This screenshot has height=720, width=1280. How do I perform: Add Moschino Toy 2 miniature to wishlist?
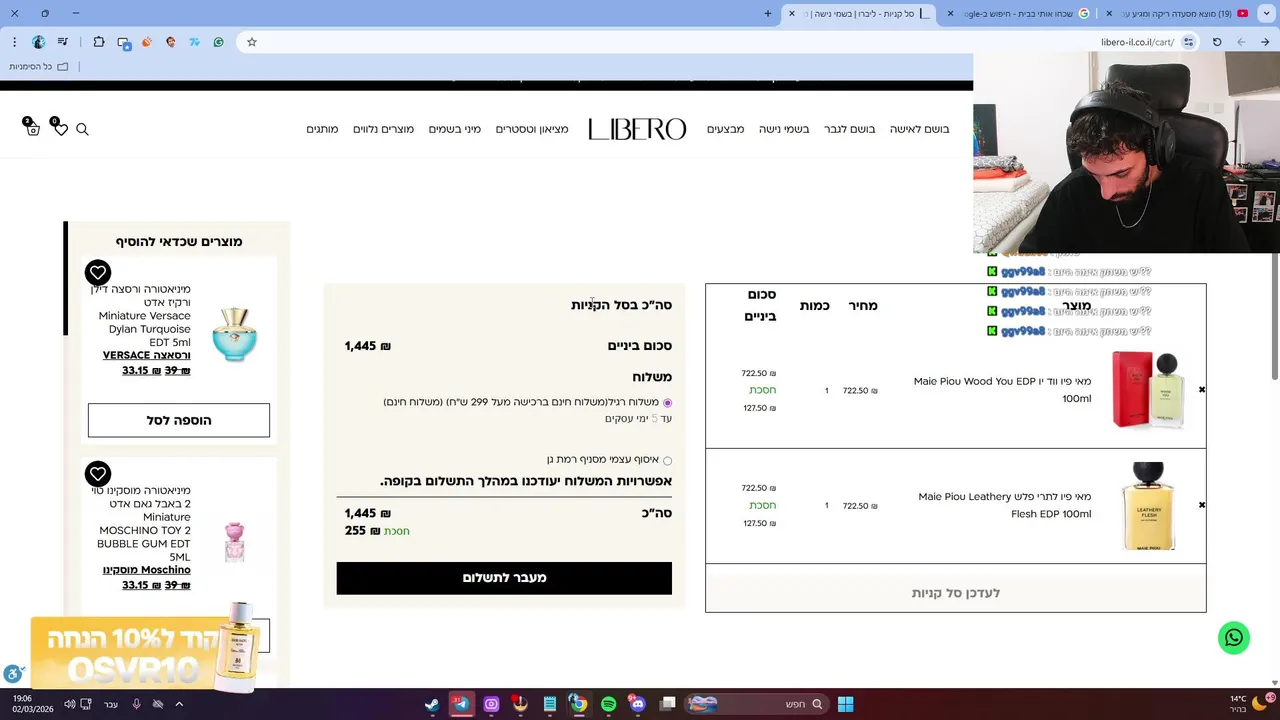click(x=98, y=473)
